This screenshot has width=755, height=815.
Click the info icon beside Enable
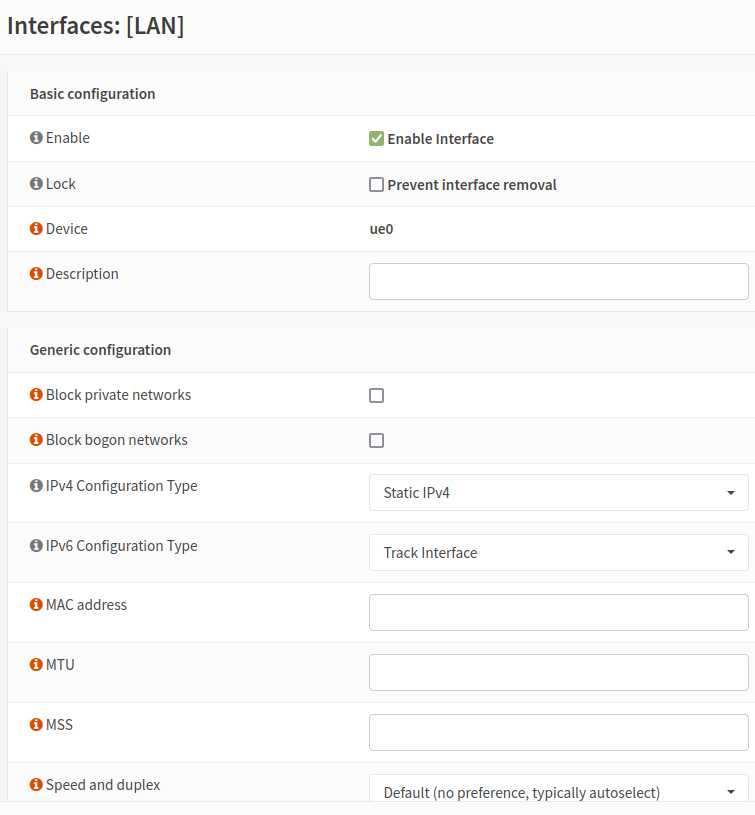point(37,138)
